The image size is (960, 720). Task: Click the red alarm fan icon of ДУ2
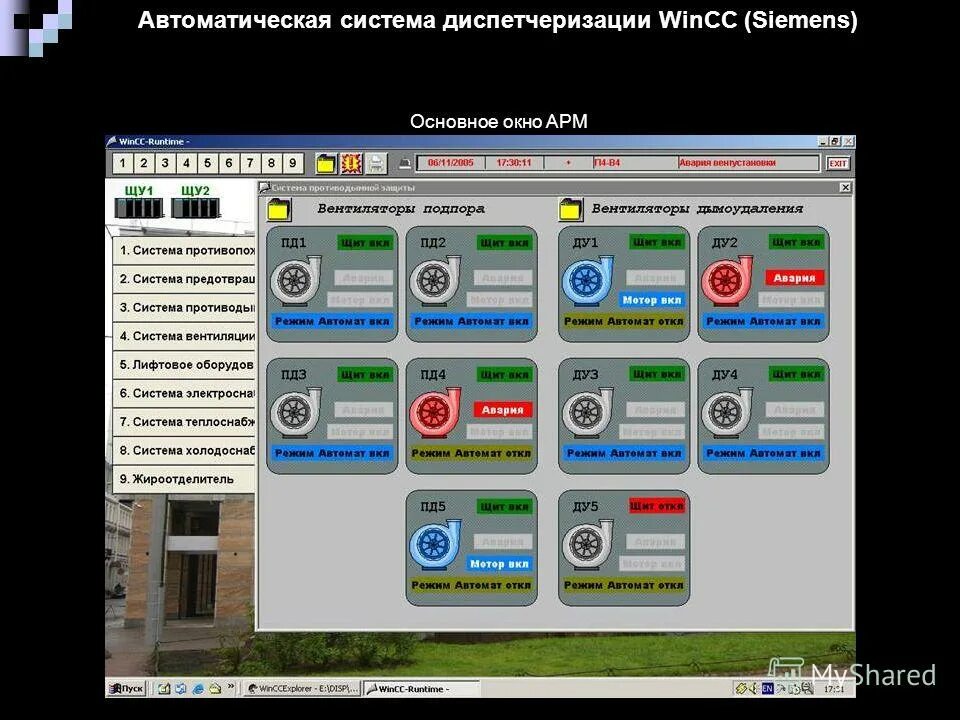point(728,278)
